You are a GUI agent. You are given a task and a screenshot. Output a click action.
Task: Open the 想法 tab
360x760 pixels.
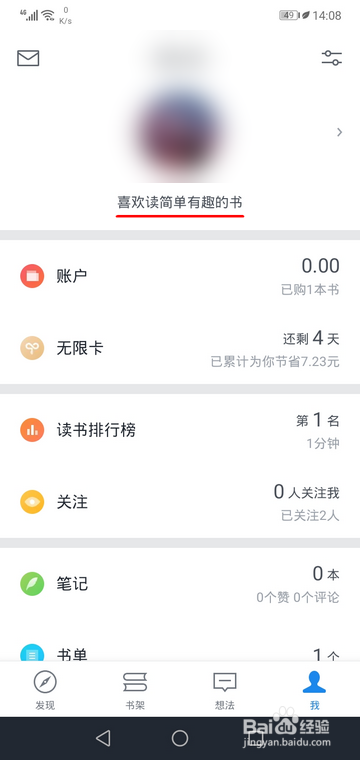coord(225,690)
